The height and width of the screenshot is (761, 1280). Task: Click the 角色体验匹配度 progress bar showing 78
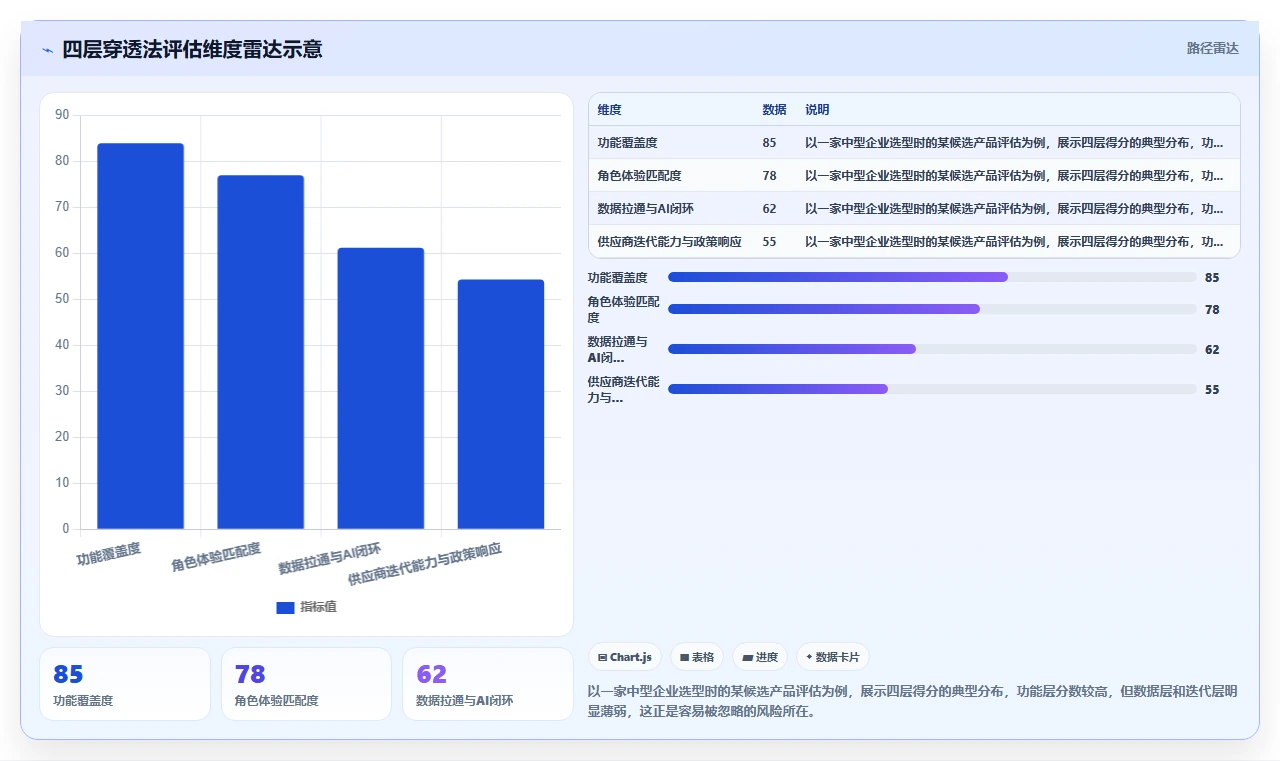click(x=932, y=309)
